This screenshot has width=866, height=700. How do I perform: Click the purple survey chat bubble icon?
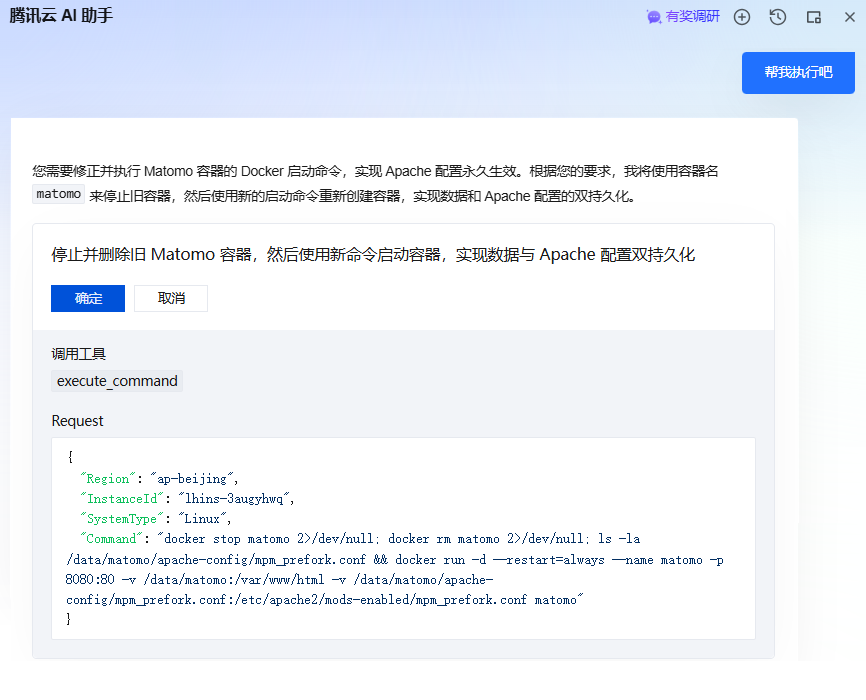coord(654,17)
